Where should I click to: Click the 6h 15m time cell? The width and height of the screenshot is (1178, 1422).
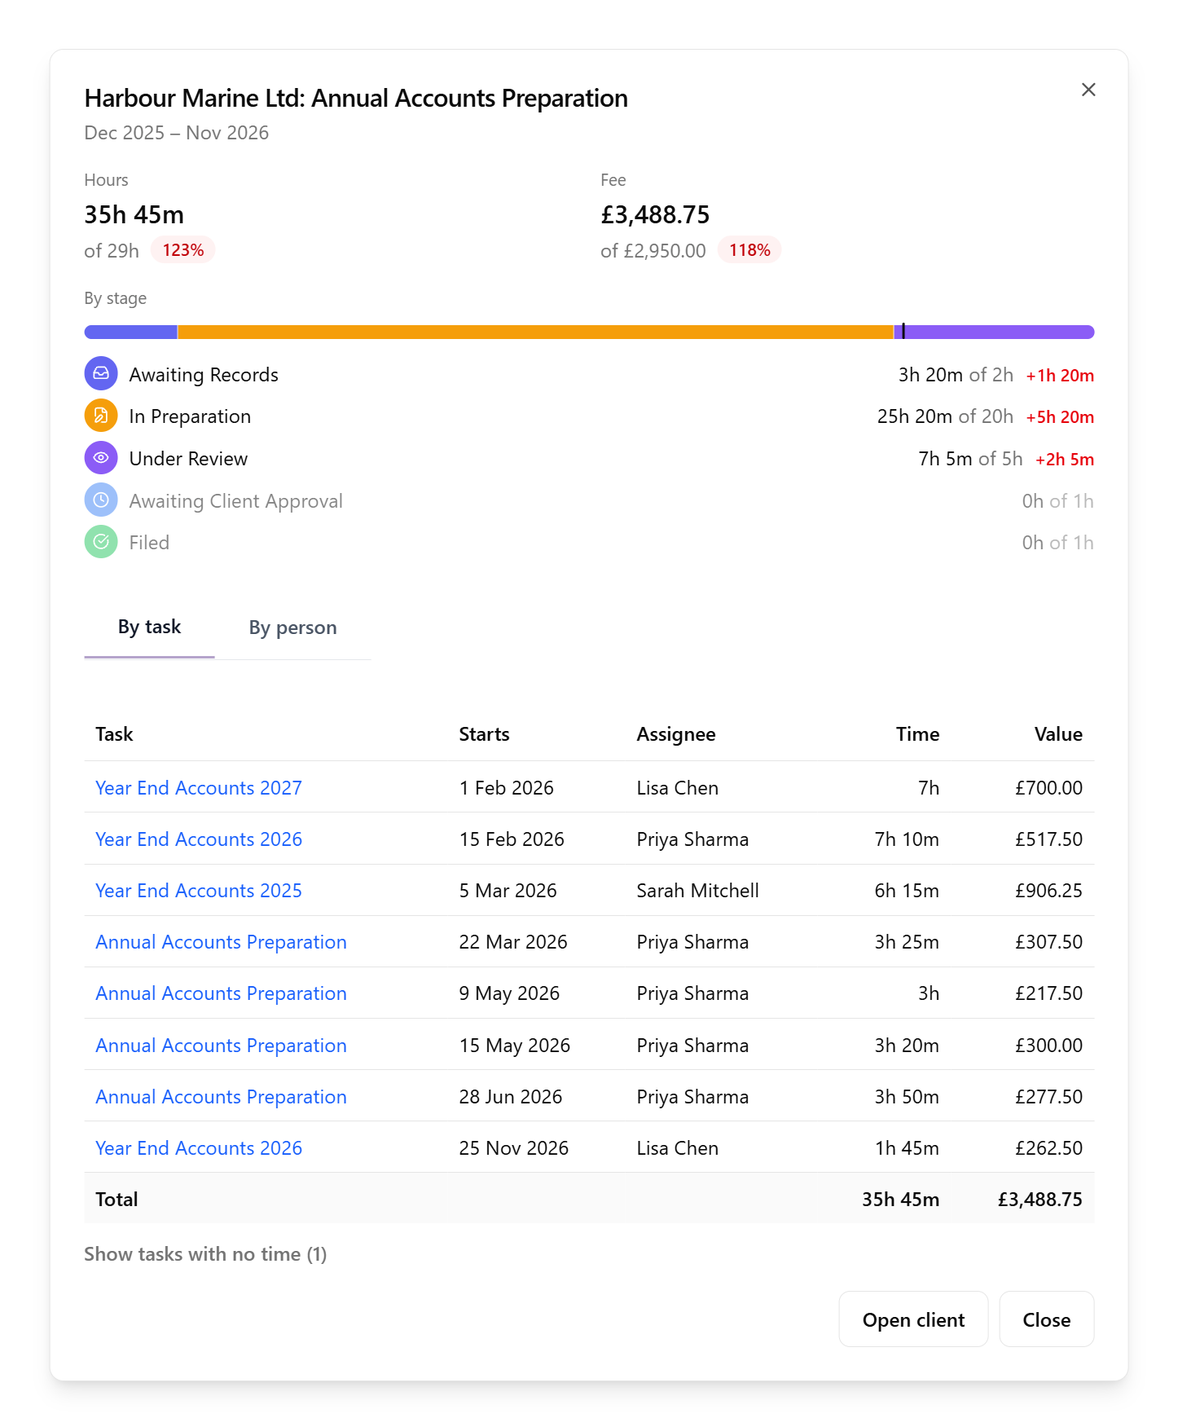click(907, 891)
